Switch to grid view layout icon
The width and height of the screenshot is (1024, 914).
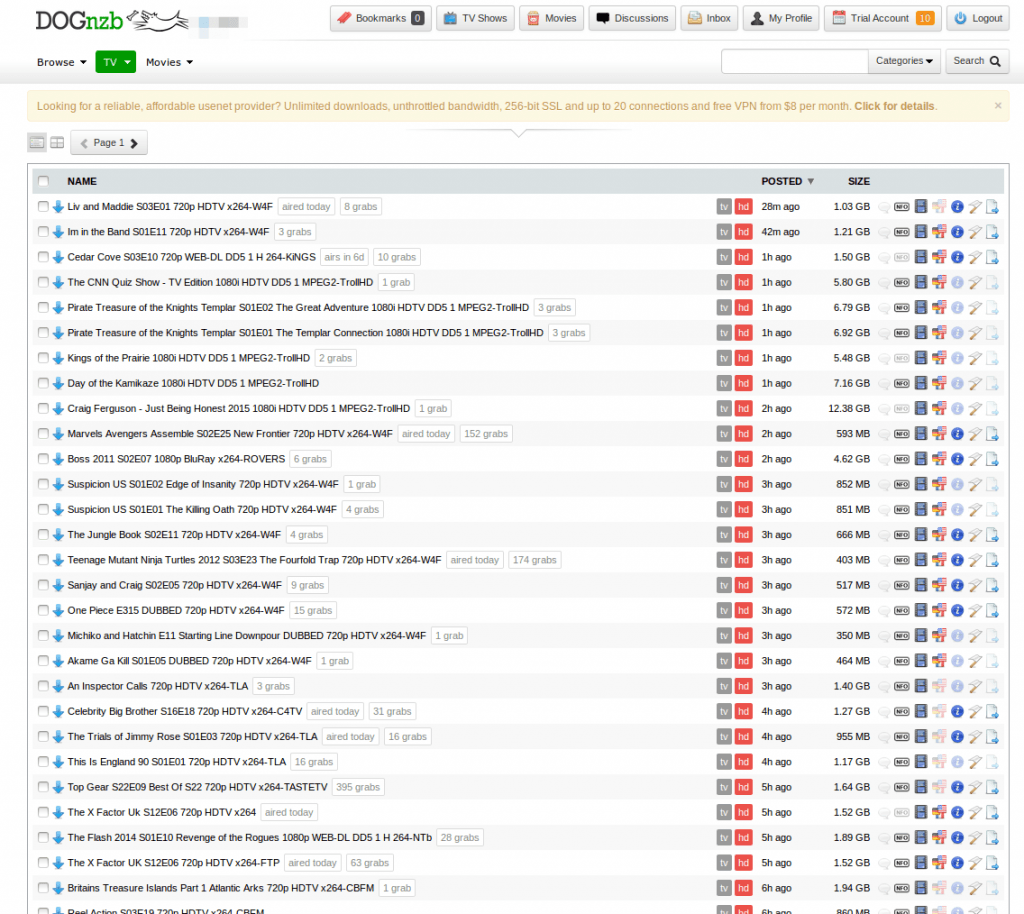[x=57, y=142]
